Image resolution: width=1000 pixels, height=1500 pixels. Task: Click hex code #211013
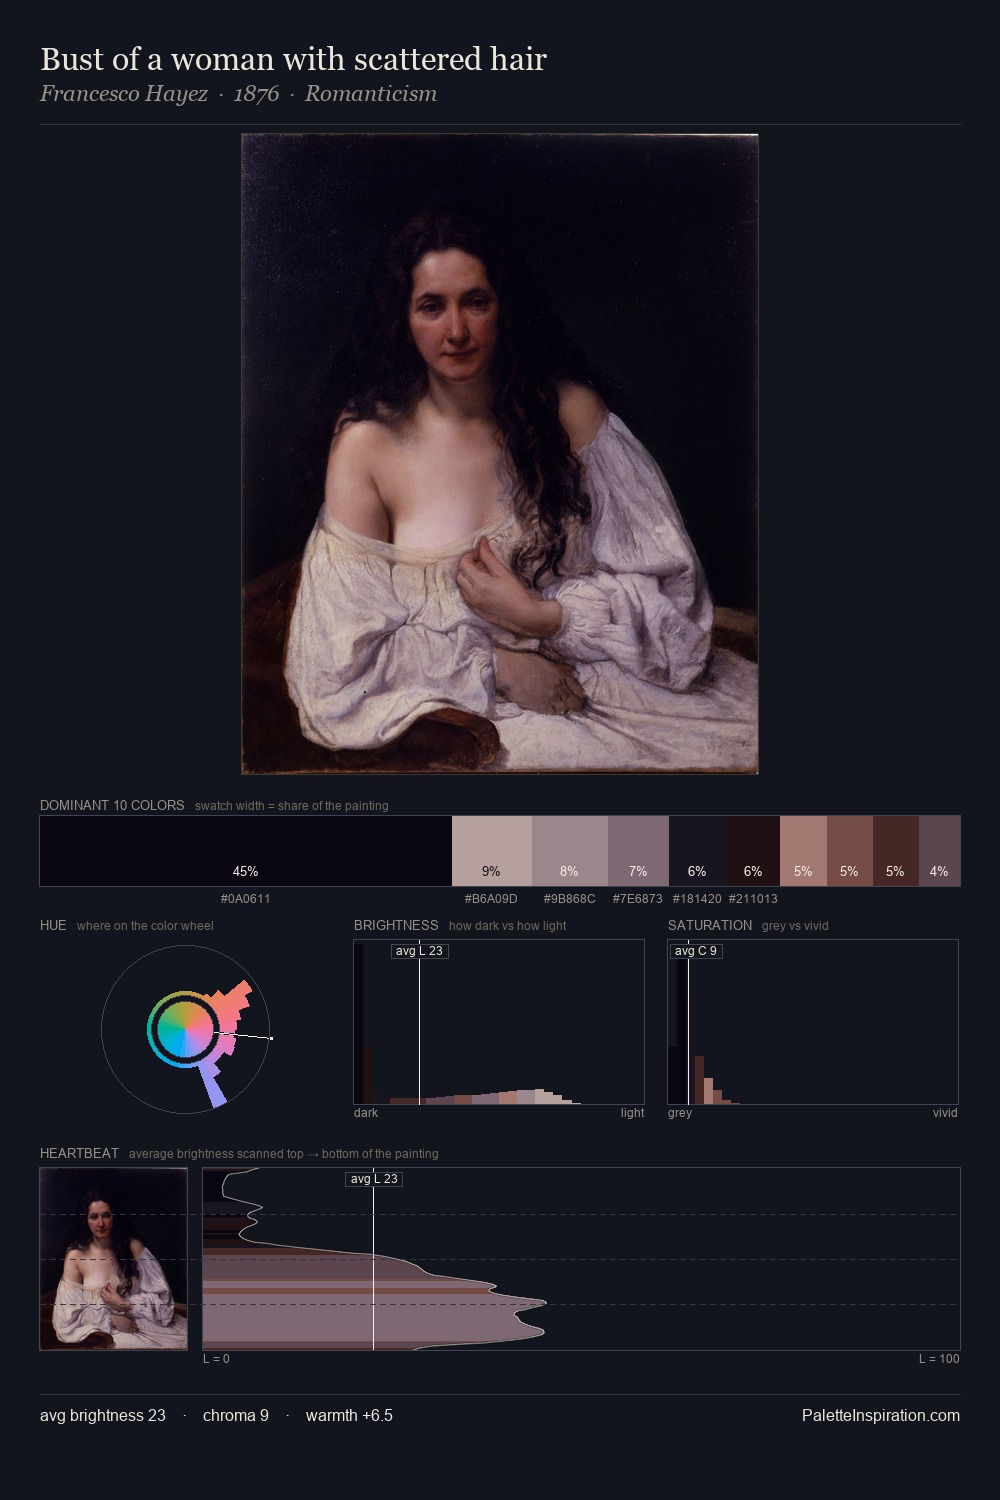tap(753, 898)
